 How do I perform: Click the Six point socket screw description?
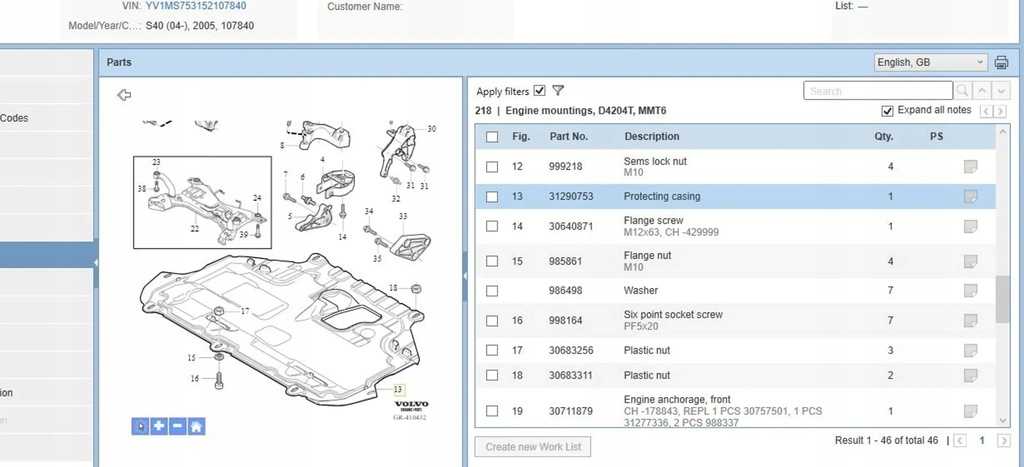[673, 315]
